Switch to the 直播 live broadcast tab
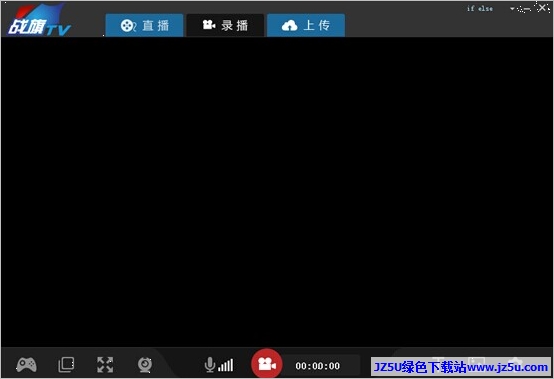554x379 pixels. [x=145, y=25]
